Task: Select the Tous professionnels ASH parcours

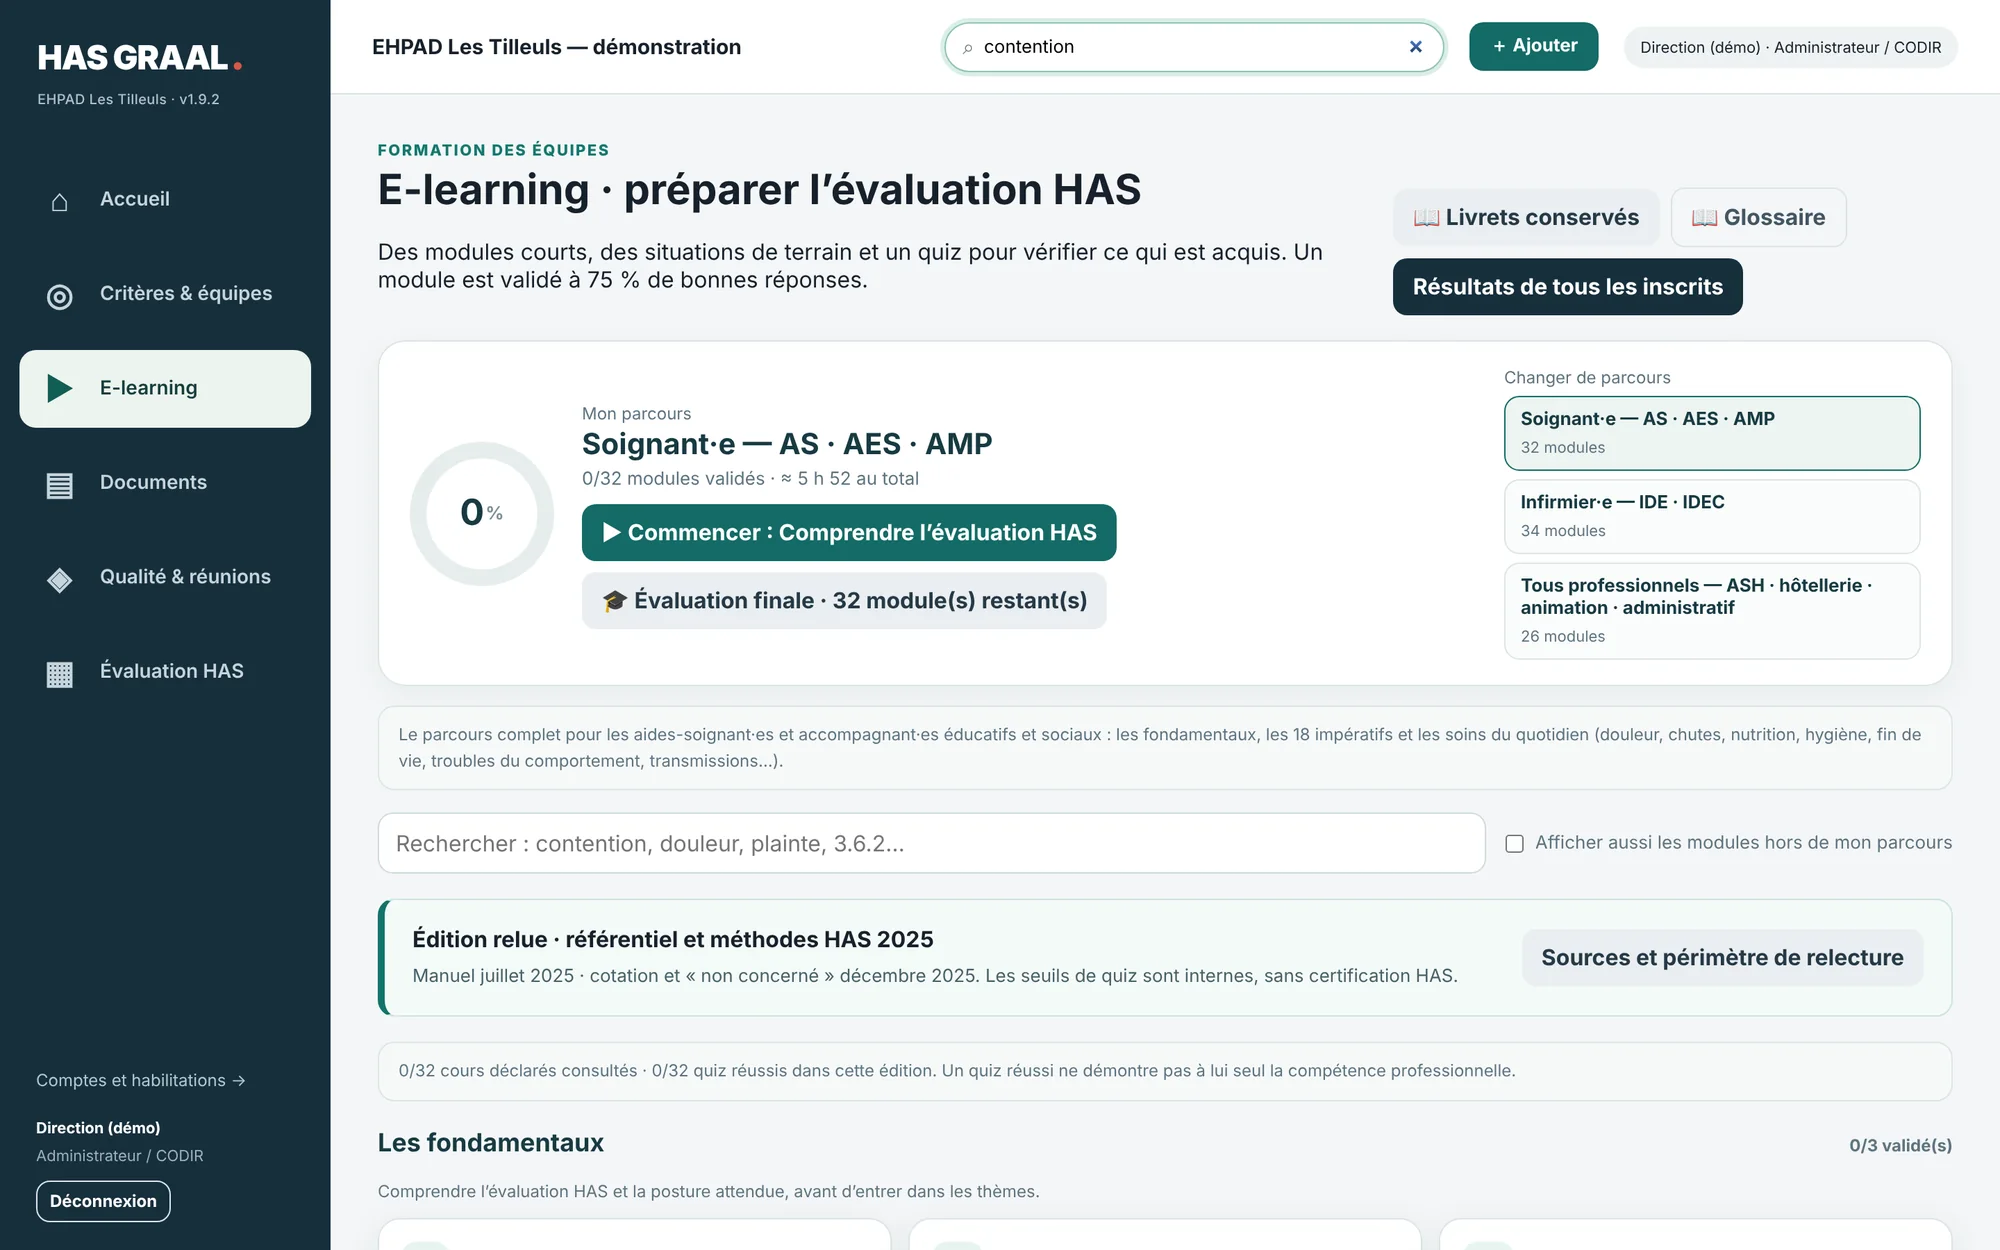Action: pos(1712,611)
